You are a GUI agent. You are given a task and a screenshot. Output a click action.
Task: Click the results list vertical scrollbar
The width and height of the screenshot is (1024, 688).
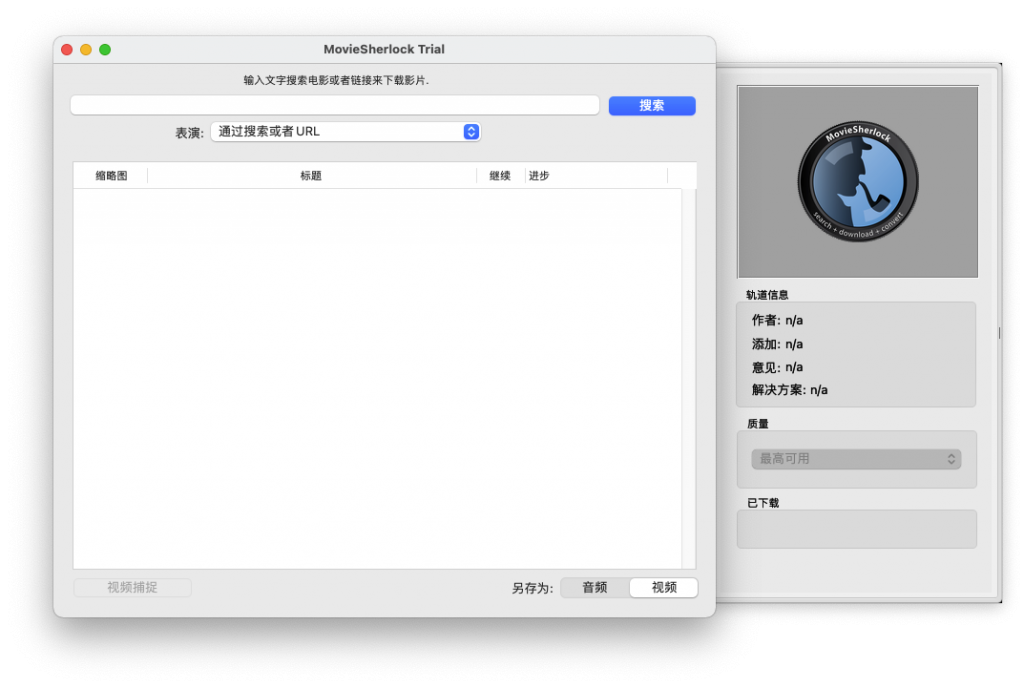pos(689,379)
